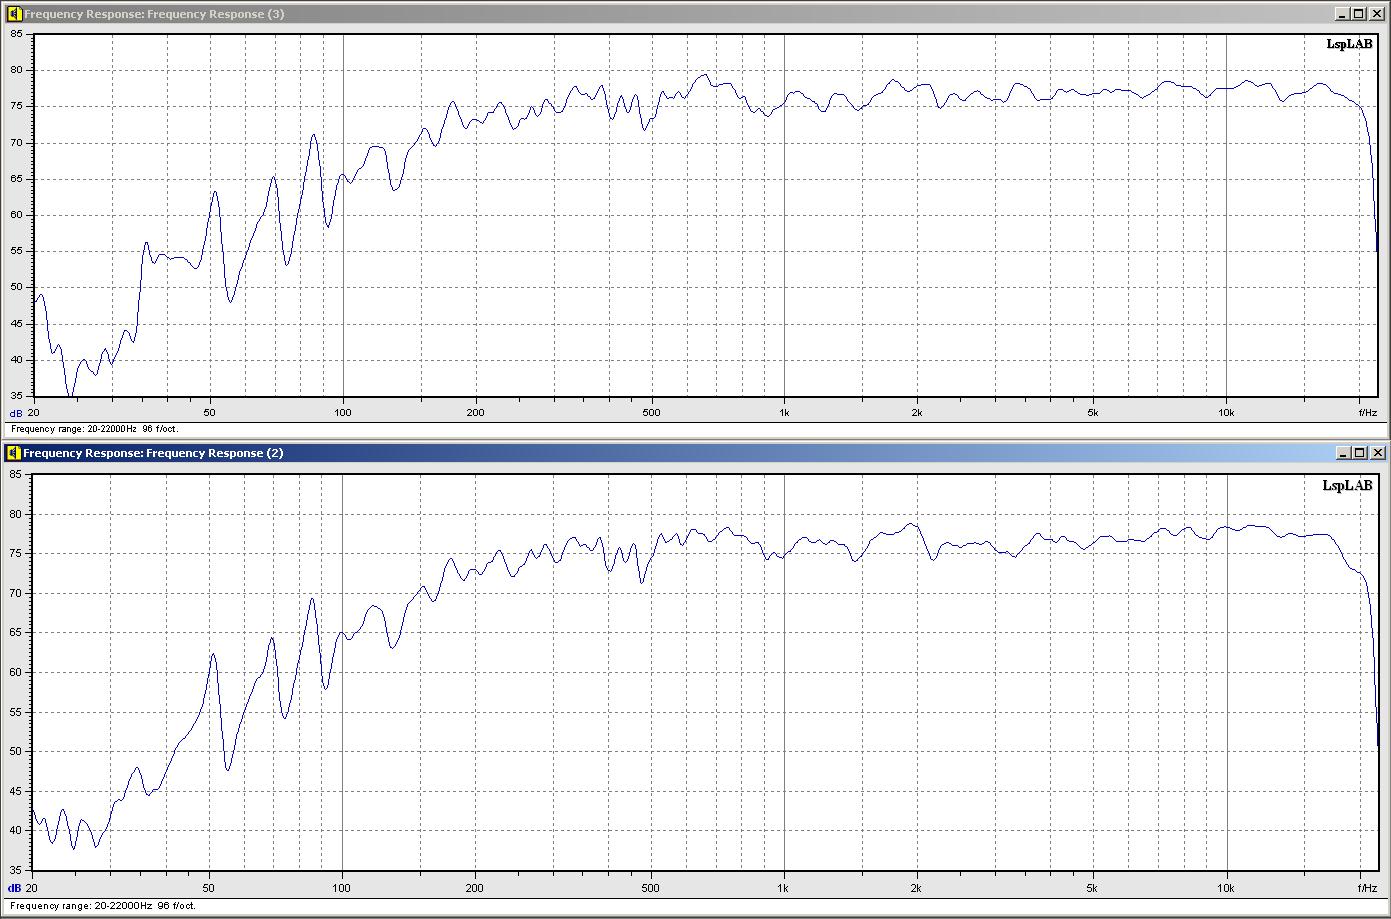This screenshot has width=1391, height=919.
Task: Click the 70 dB axis value in Frequency Response (3)
Action: [x=16, y=142]
